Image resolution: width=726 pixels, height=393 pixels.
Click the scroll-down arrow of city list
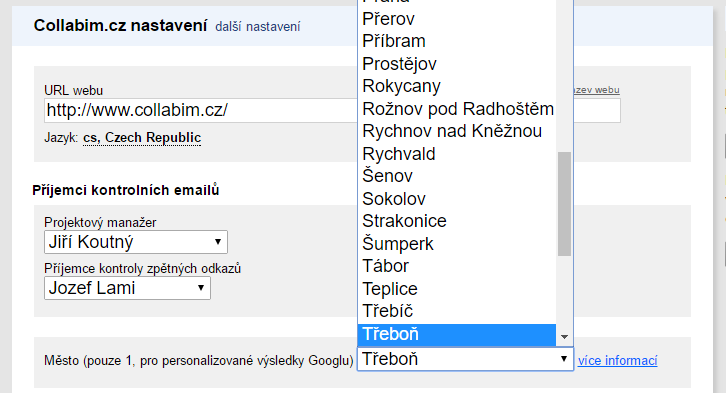click(x=564, y=337)
